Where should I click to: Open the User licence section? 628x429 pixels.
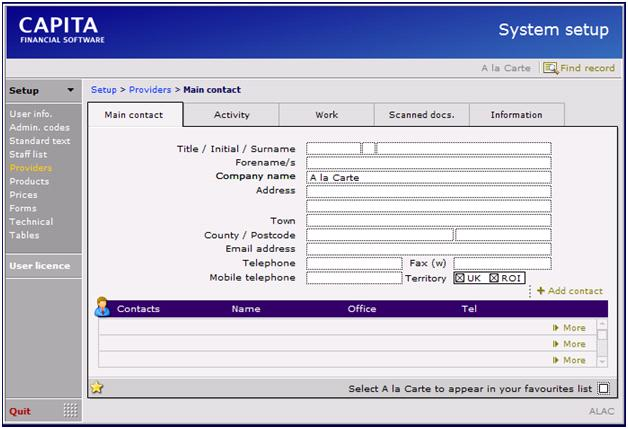click(x=40, y=266)
